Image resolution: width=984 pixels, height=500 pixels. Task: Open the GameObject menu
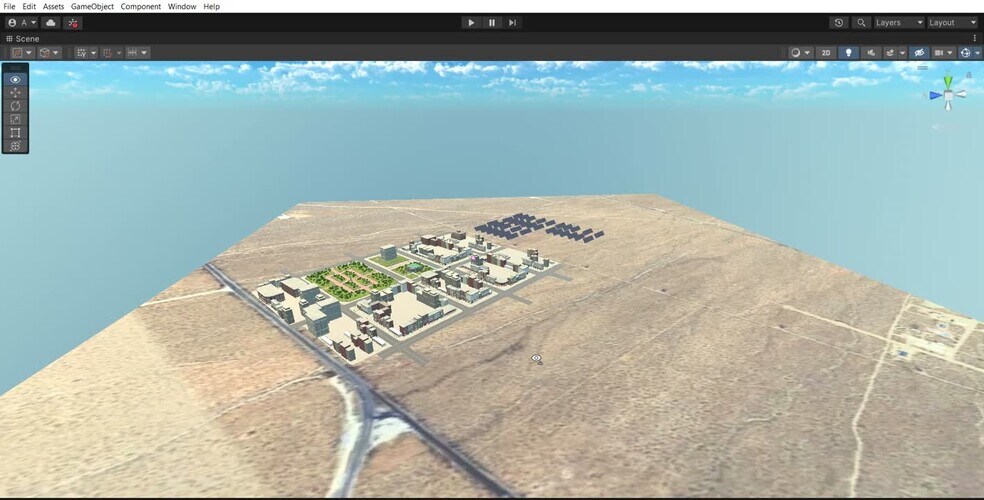pos(92,6)
